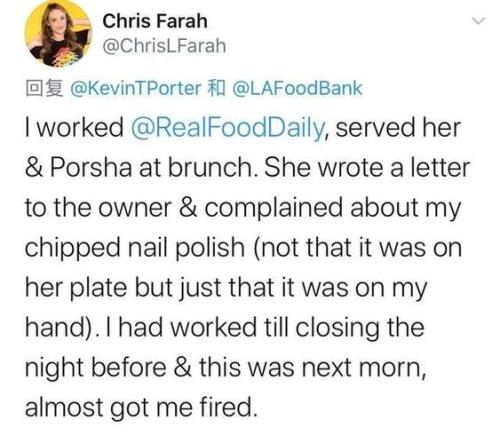
Task: Visit the @ChrisLFarah handle
Action: point(164,46)
